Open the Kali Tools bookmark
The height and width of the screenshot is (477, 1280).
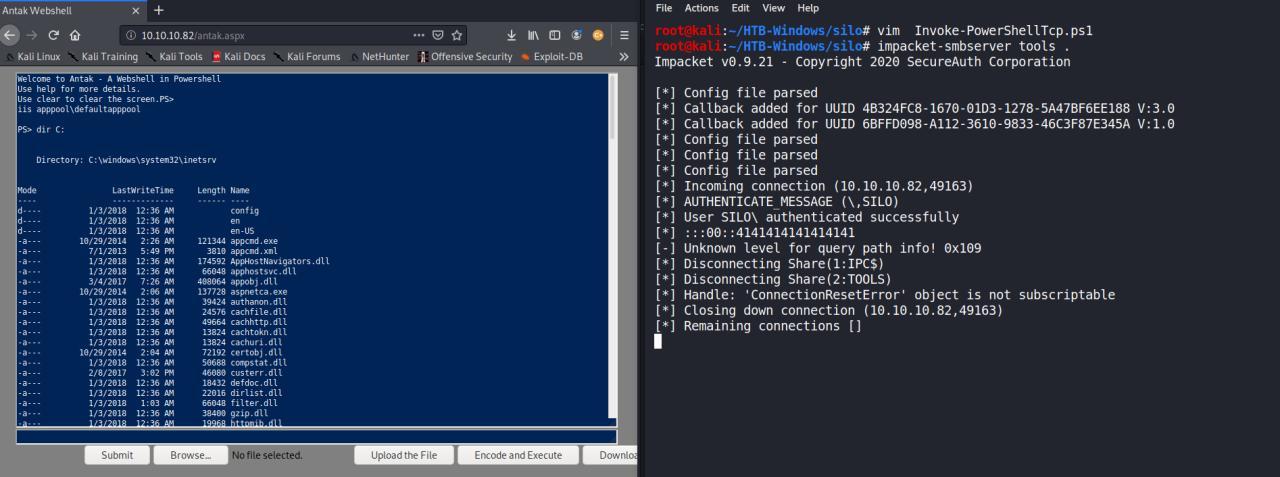coord(175,57)
